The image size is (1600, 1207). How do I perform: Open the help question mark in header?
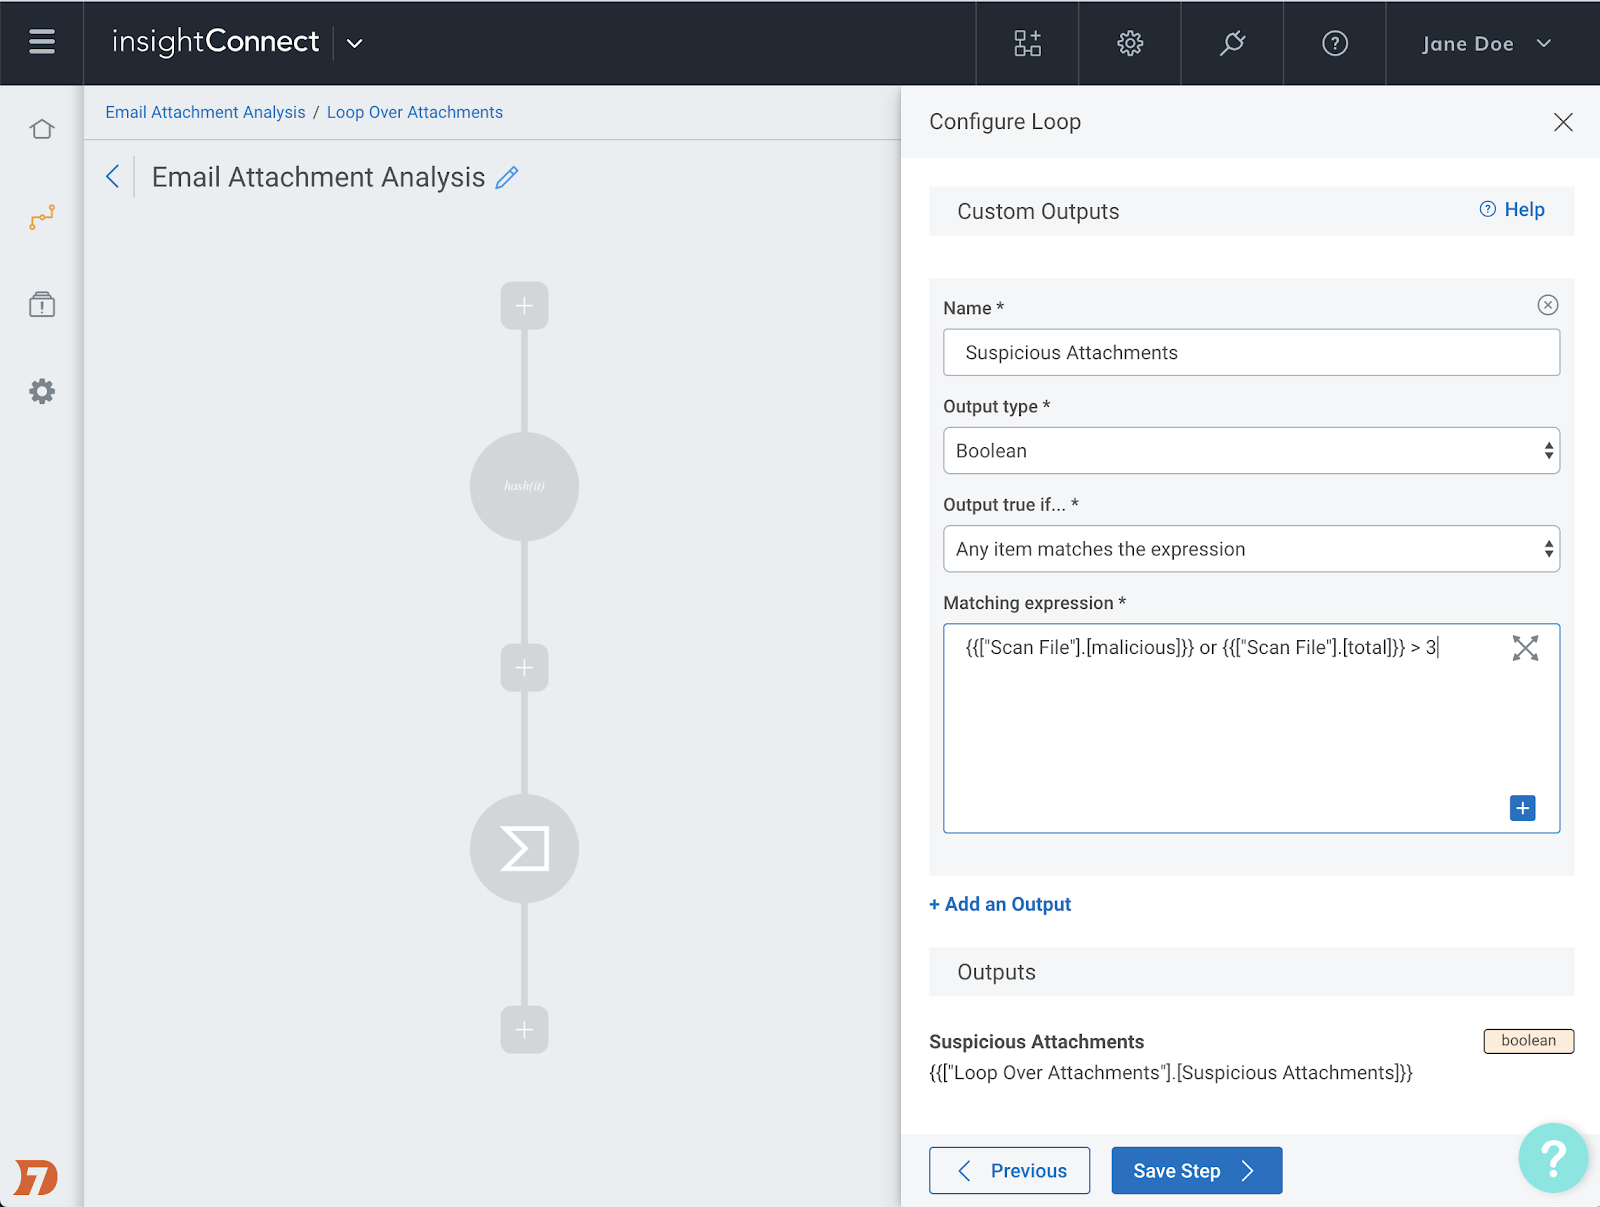1334,43
